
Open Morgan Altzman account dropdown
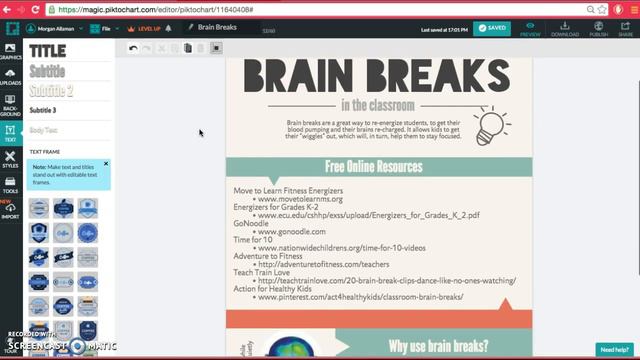(54, 29)
